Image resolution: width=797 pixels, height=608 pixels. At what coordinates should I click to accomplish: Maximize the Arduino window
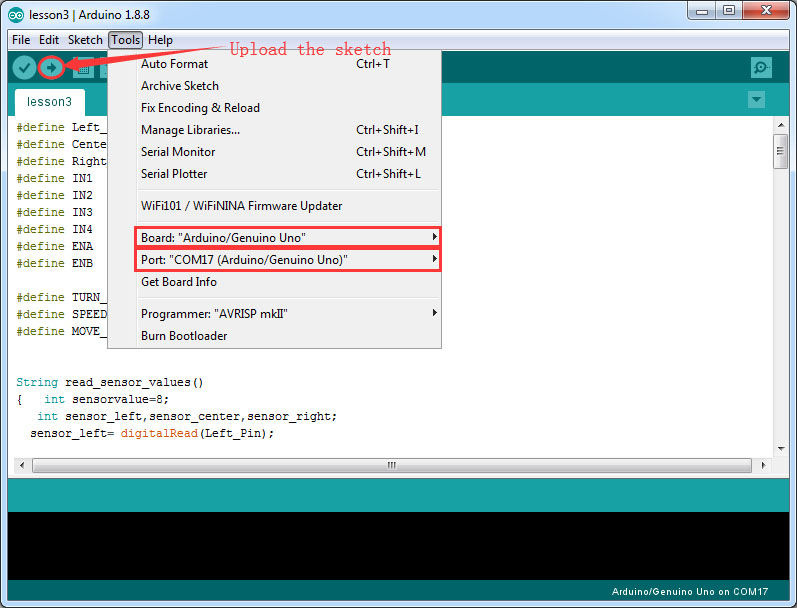pos(729,11)
